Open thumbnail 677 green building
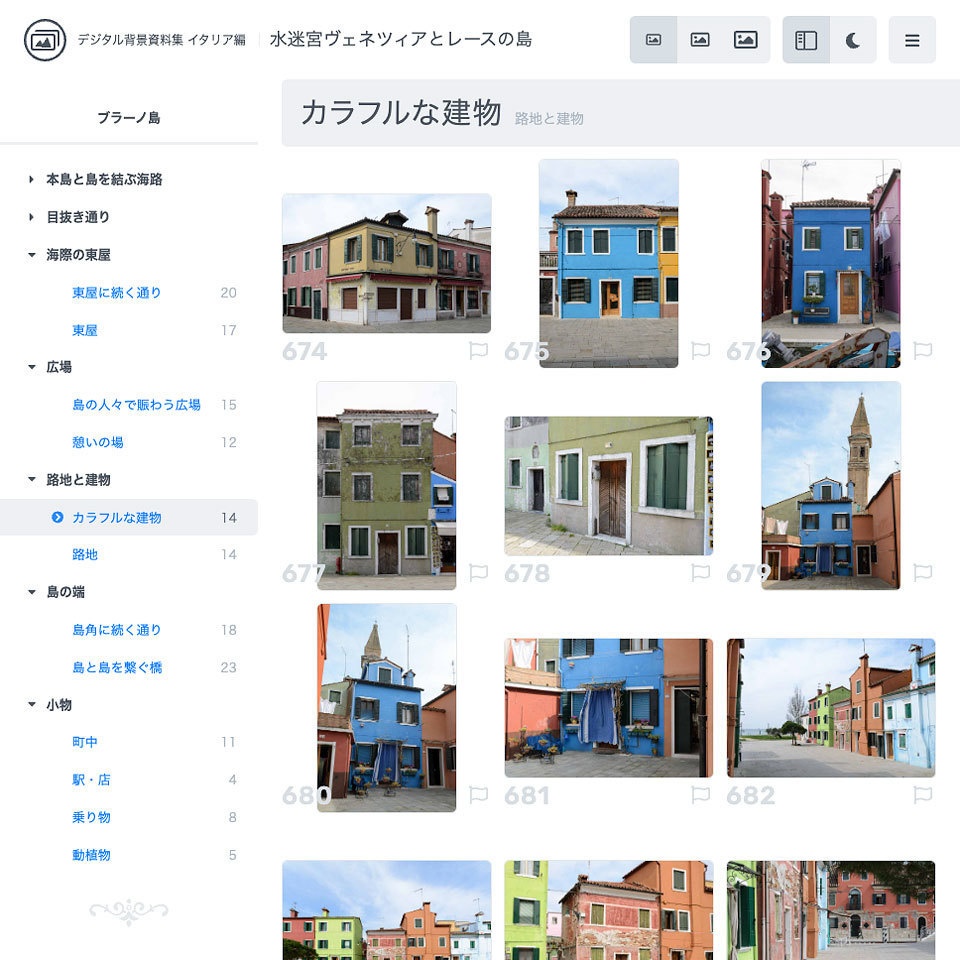The image size is (960, 960). [386, 486]
